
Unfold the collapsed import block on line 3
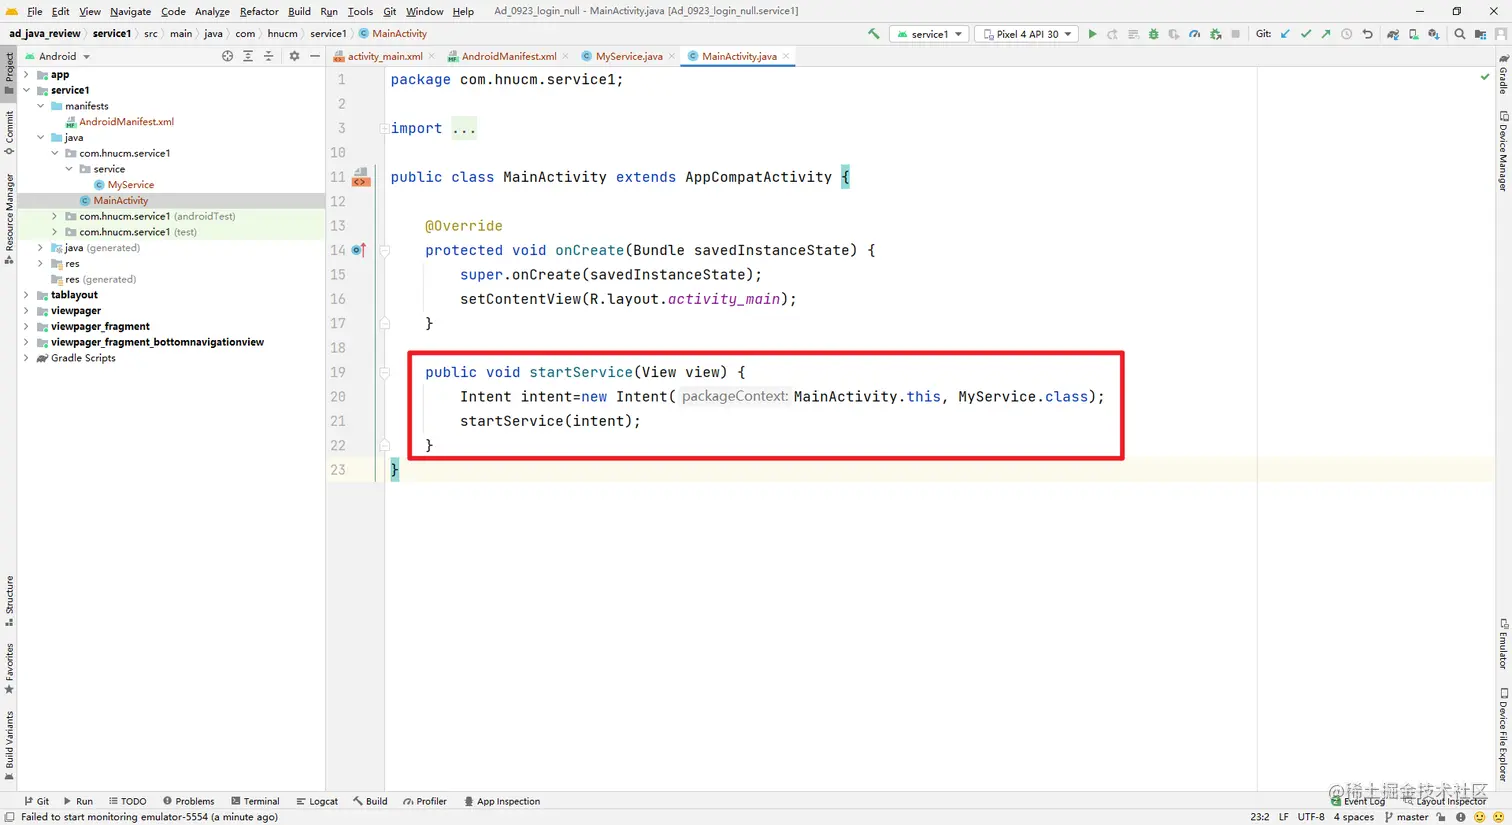pos(384,128)
